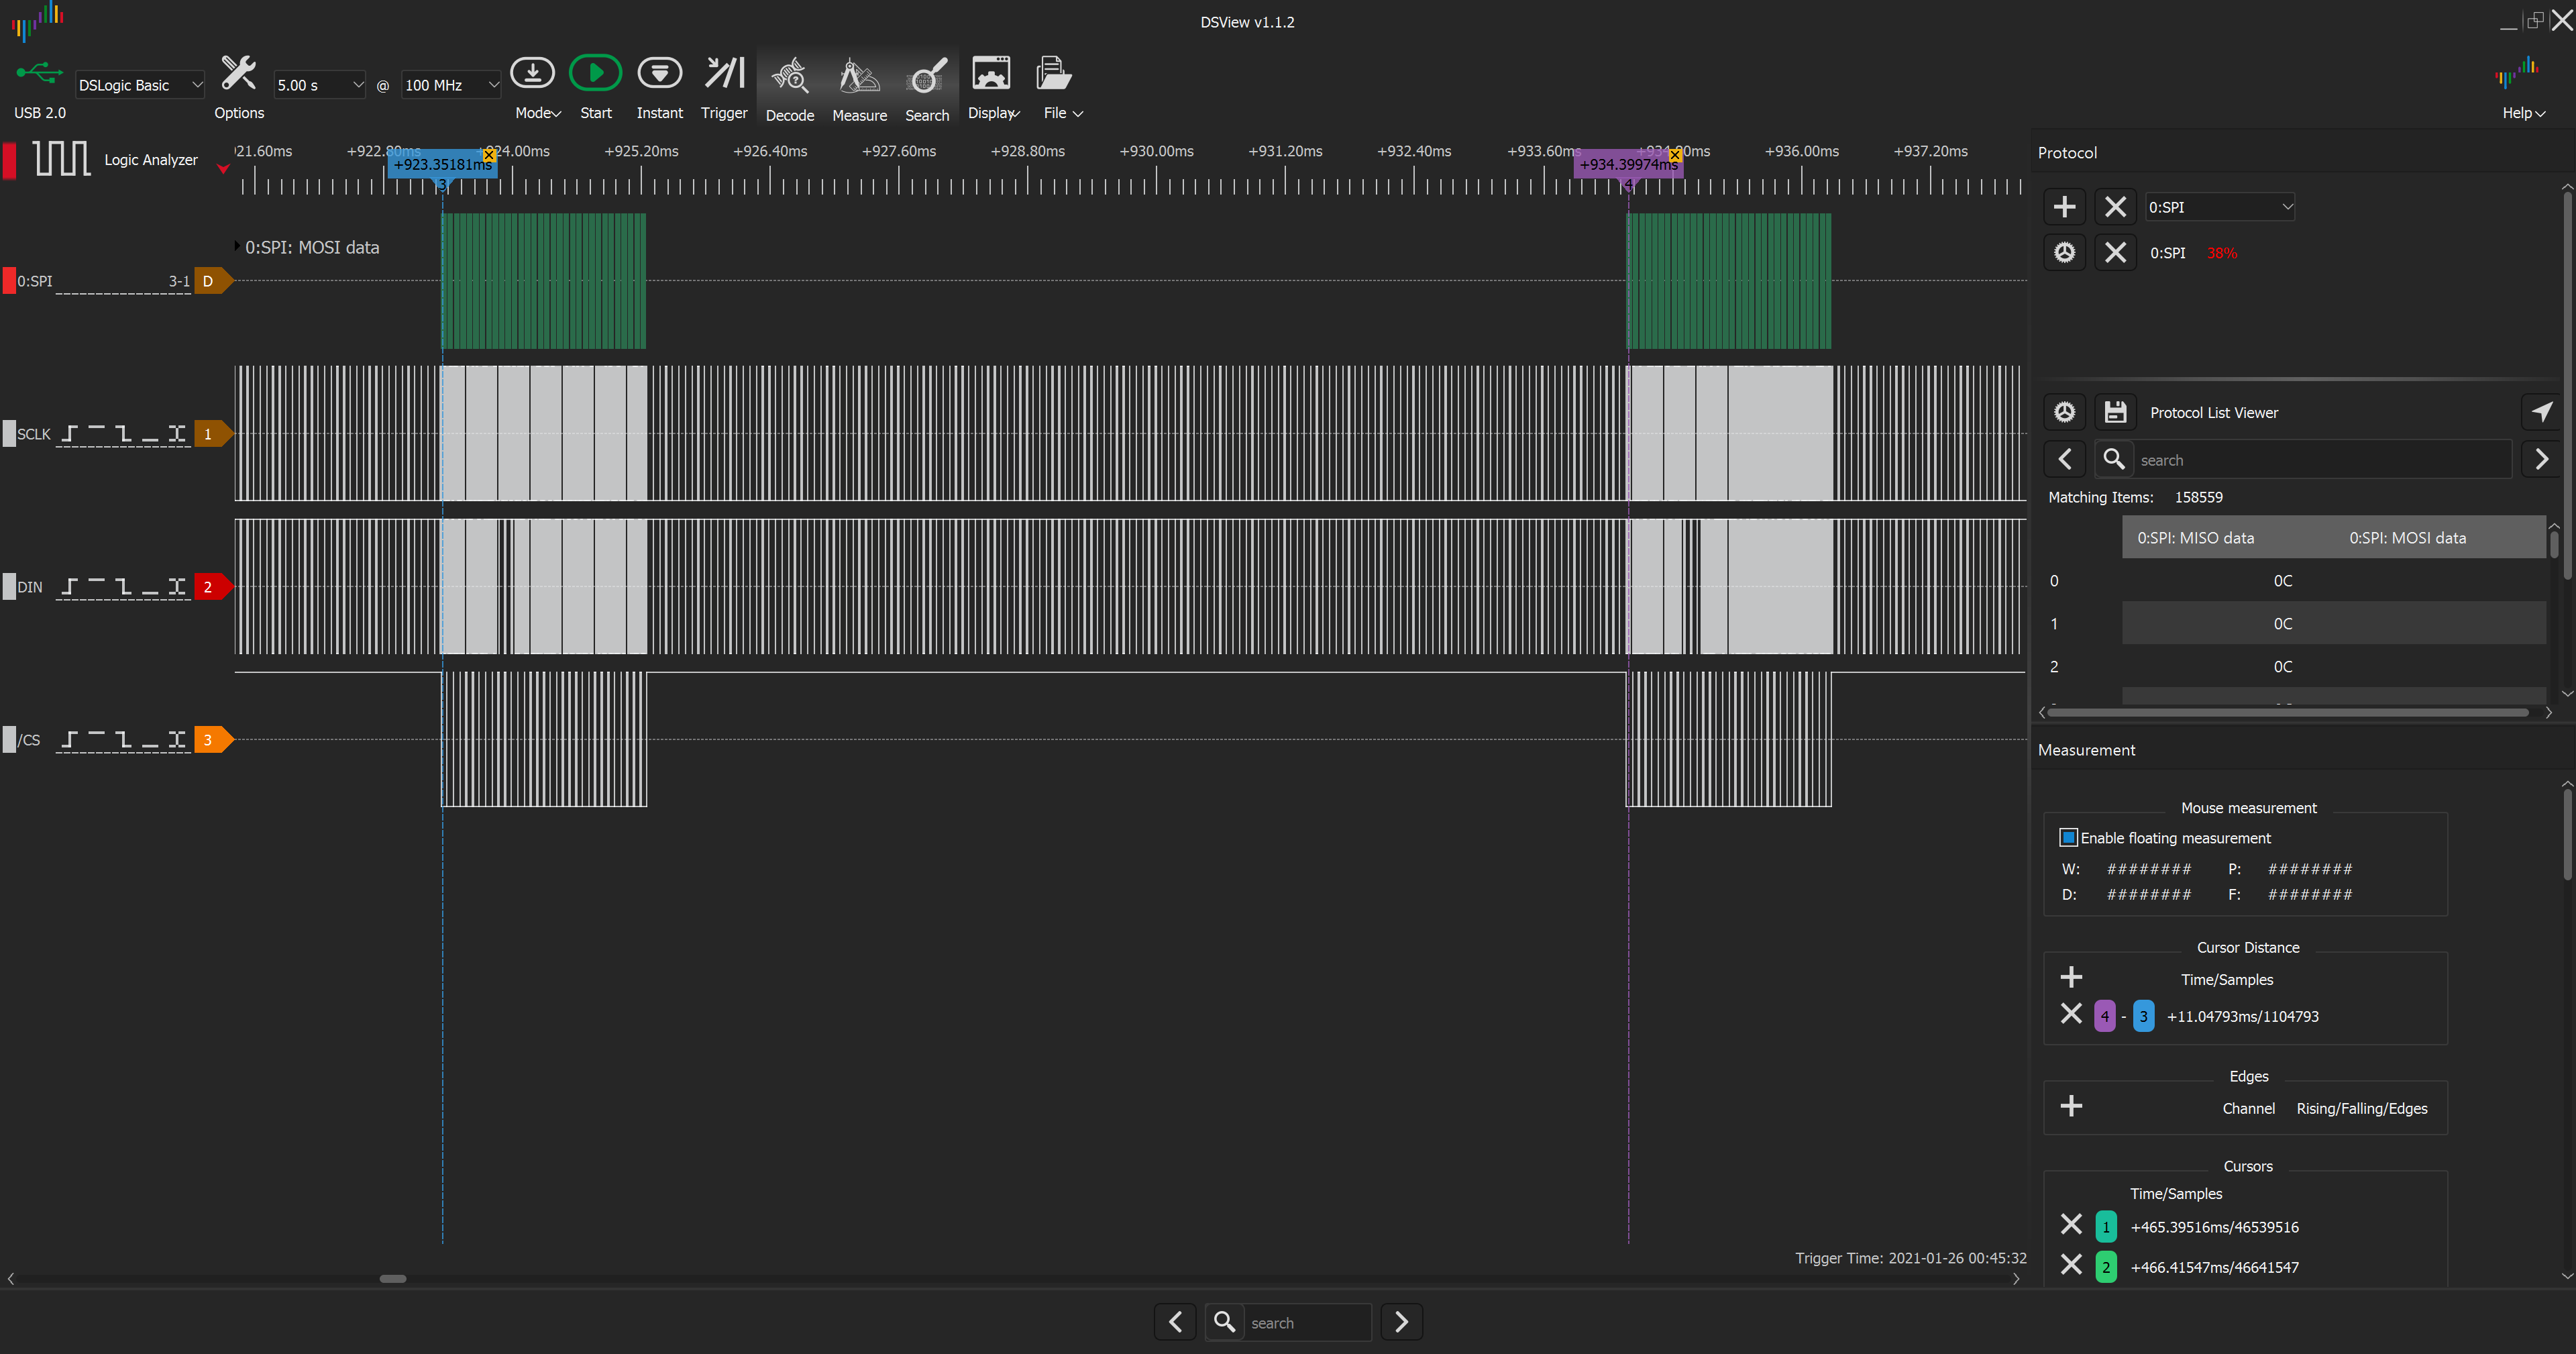
Task: Set rising edge trigger on SCLK
Action: click(x=70, y=434)
